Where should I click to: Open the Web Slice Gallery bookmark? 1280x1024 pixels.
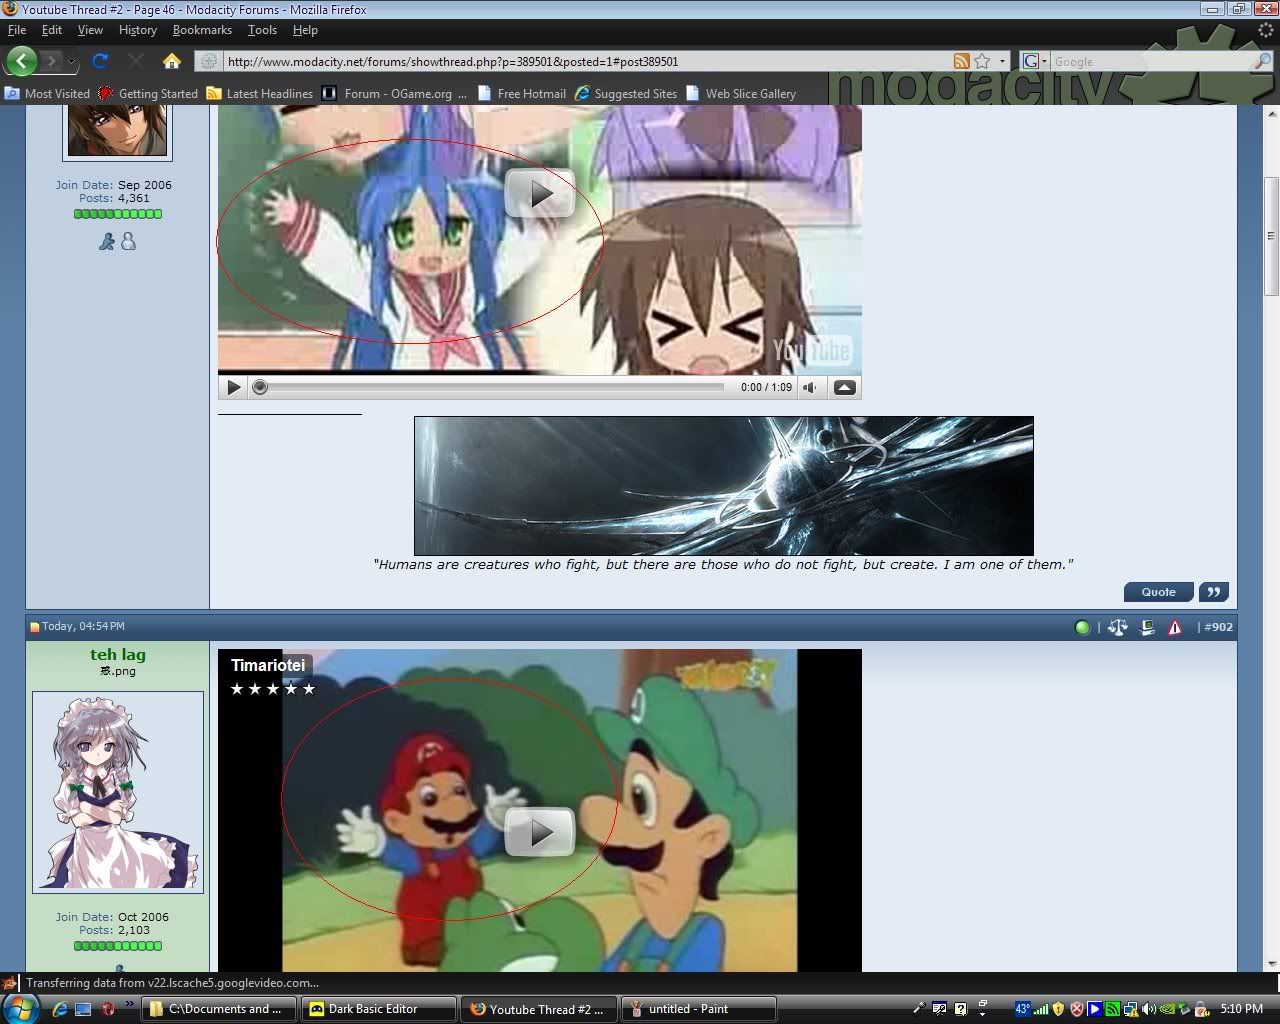point(741,94)
